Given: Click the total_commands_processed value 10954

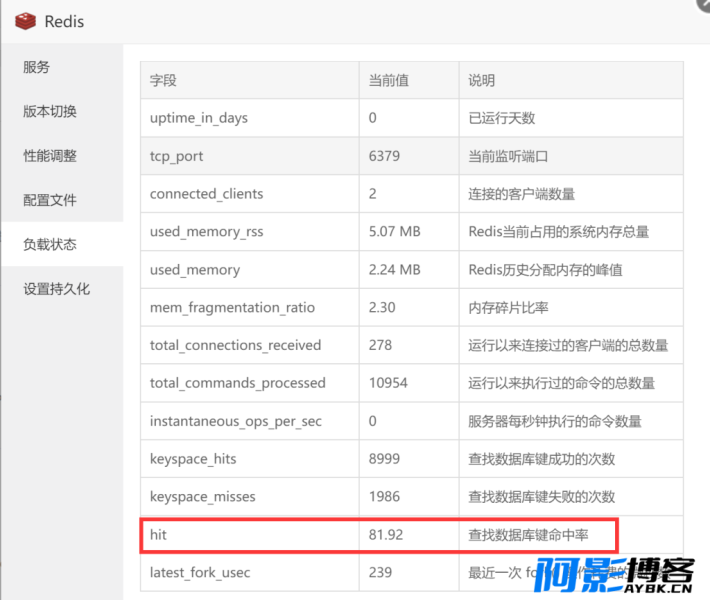Looking at the screenshot, I should pos(389,383).
